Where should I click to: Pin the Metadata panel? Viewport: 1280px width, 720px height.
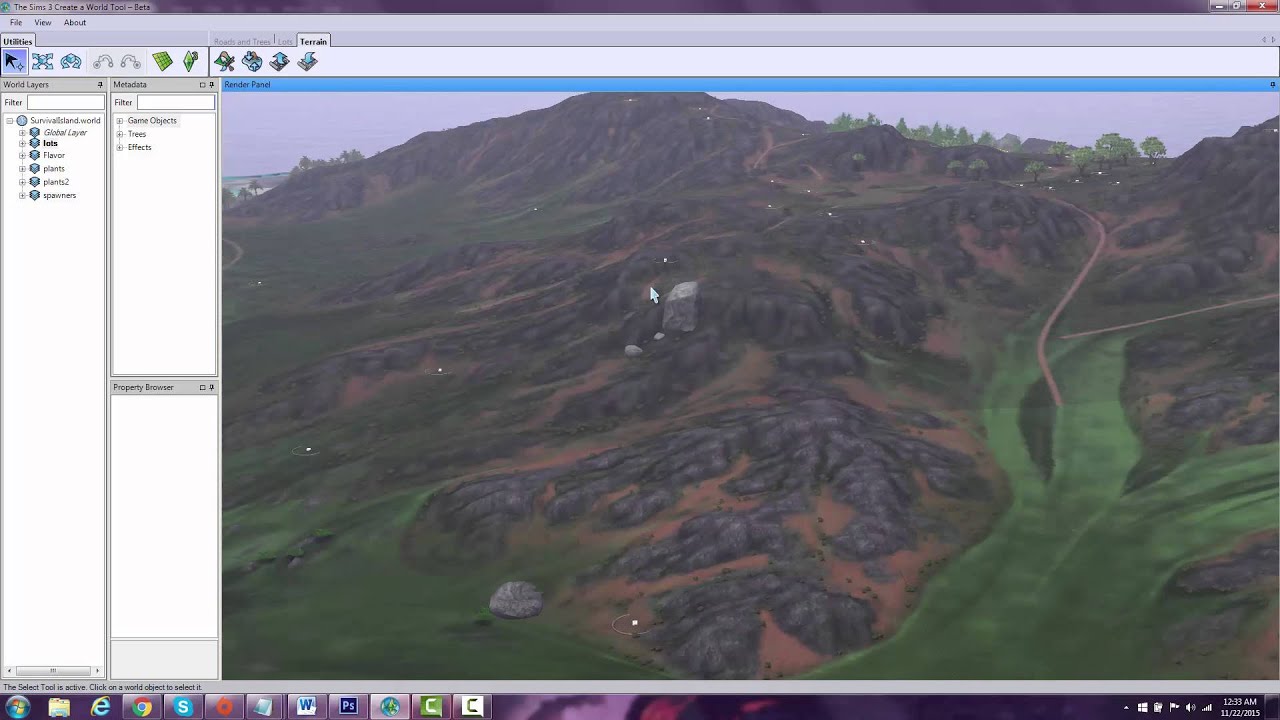211,85
